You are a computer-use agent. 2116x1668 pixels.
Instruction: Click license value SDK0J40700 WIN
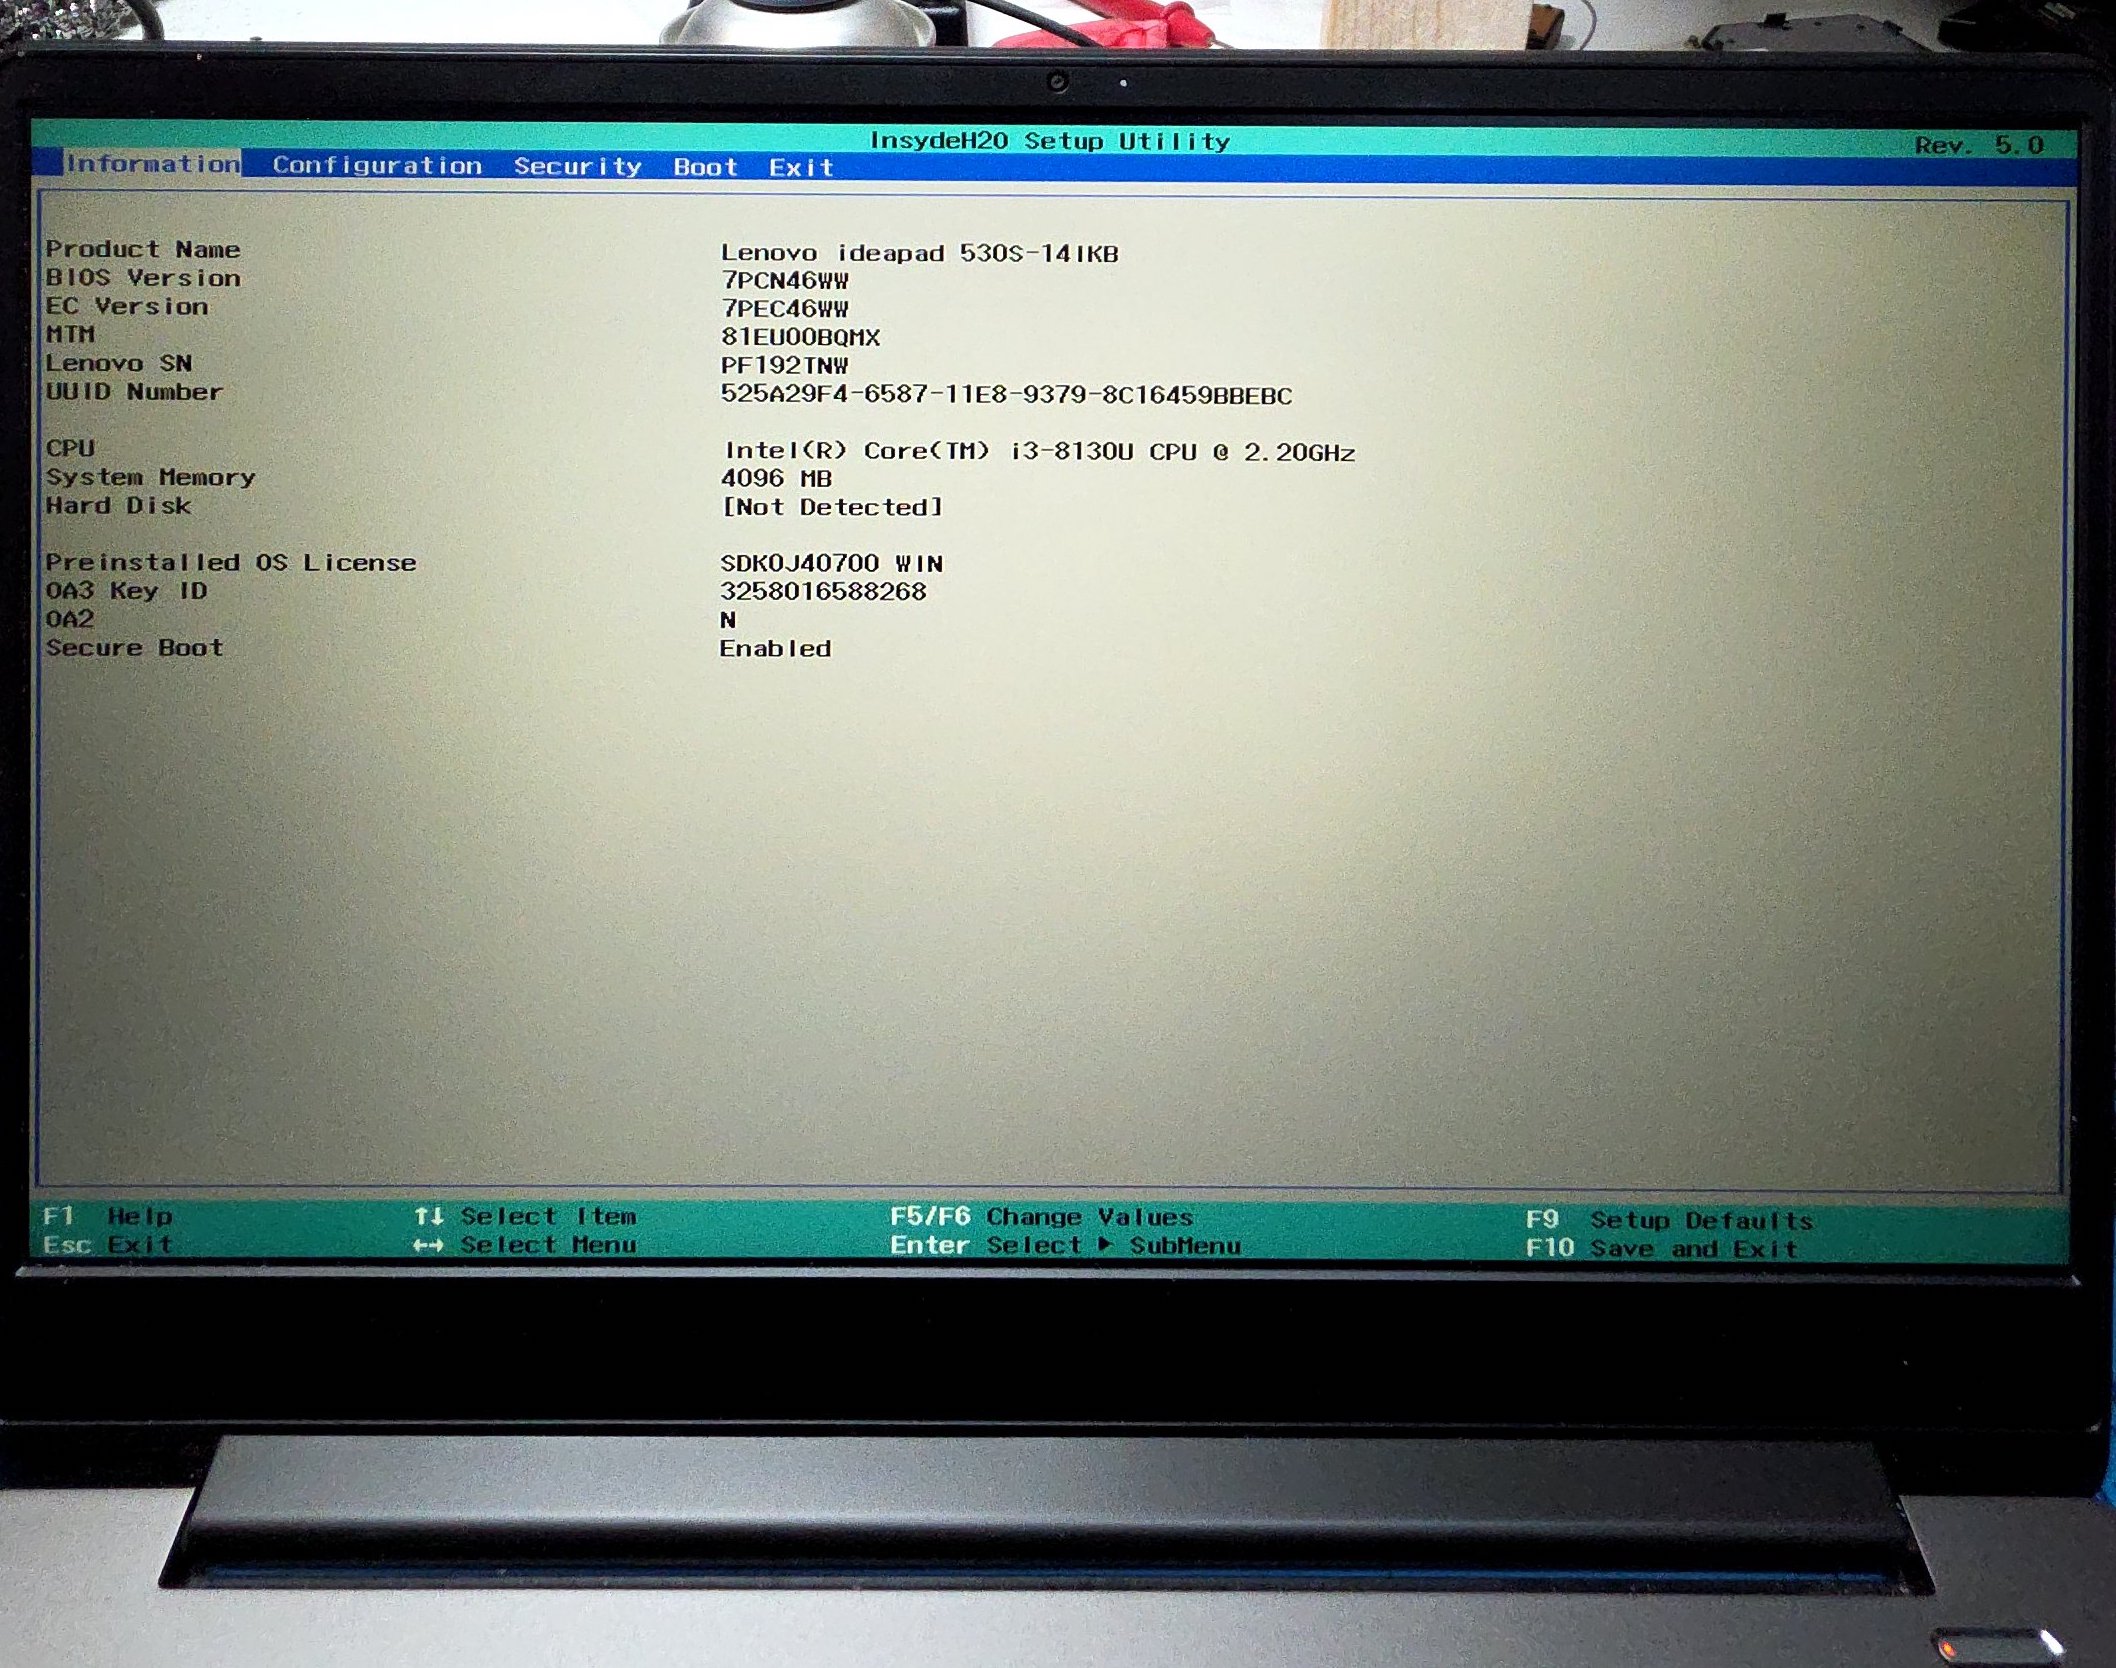(832, 564)
